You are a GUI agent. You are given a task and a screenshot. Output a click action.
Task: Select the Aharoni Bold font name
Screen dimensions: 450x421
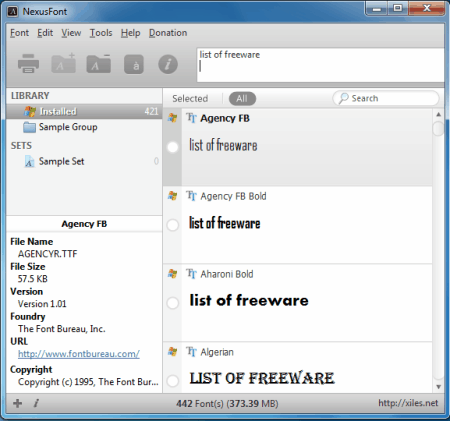click(227, 274)
